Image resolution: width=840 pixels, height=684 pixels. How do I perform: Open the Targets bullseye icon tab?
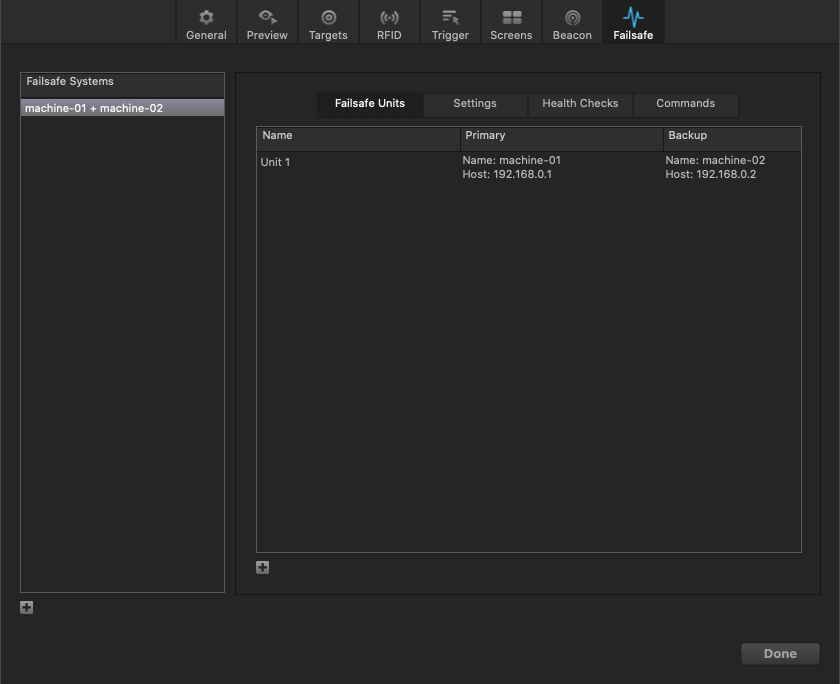click(x=328, y=22)
